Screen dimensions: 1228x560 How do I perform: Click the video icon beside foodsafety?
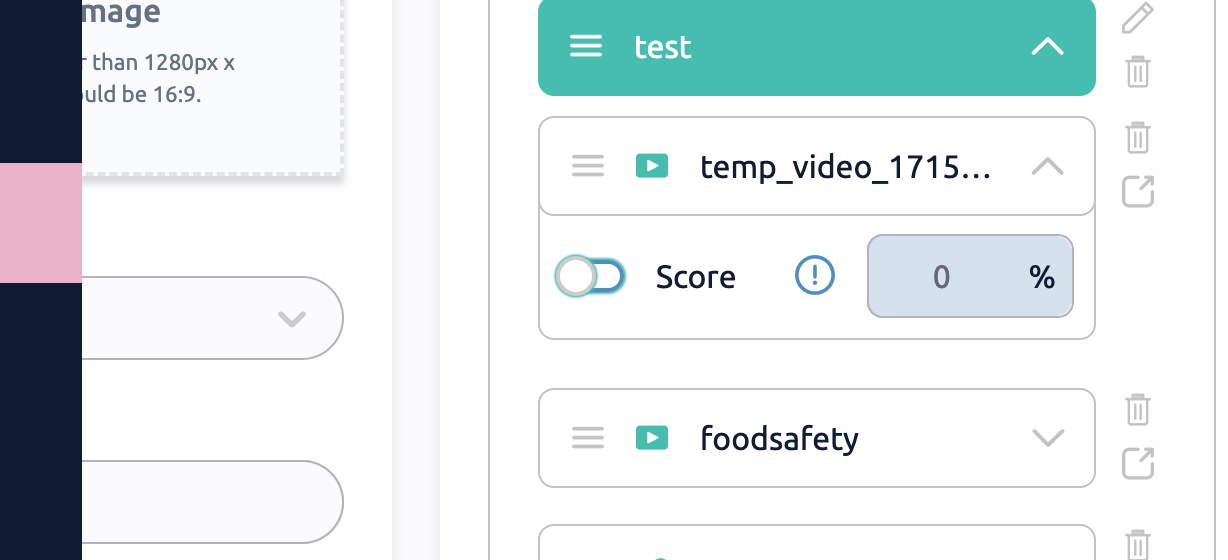click(652, 438)
